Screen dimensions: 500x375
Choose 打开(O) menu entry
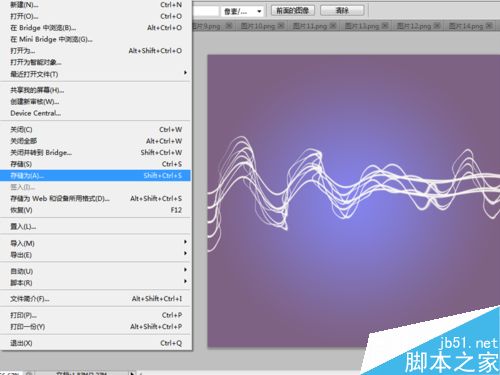(96, 16)
